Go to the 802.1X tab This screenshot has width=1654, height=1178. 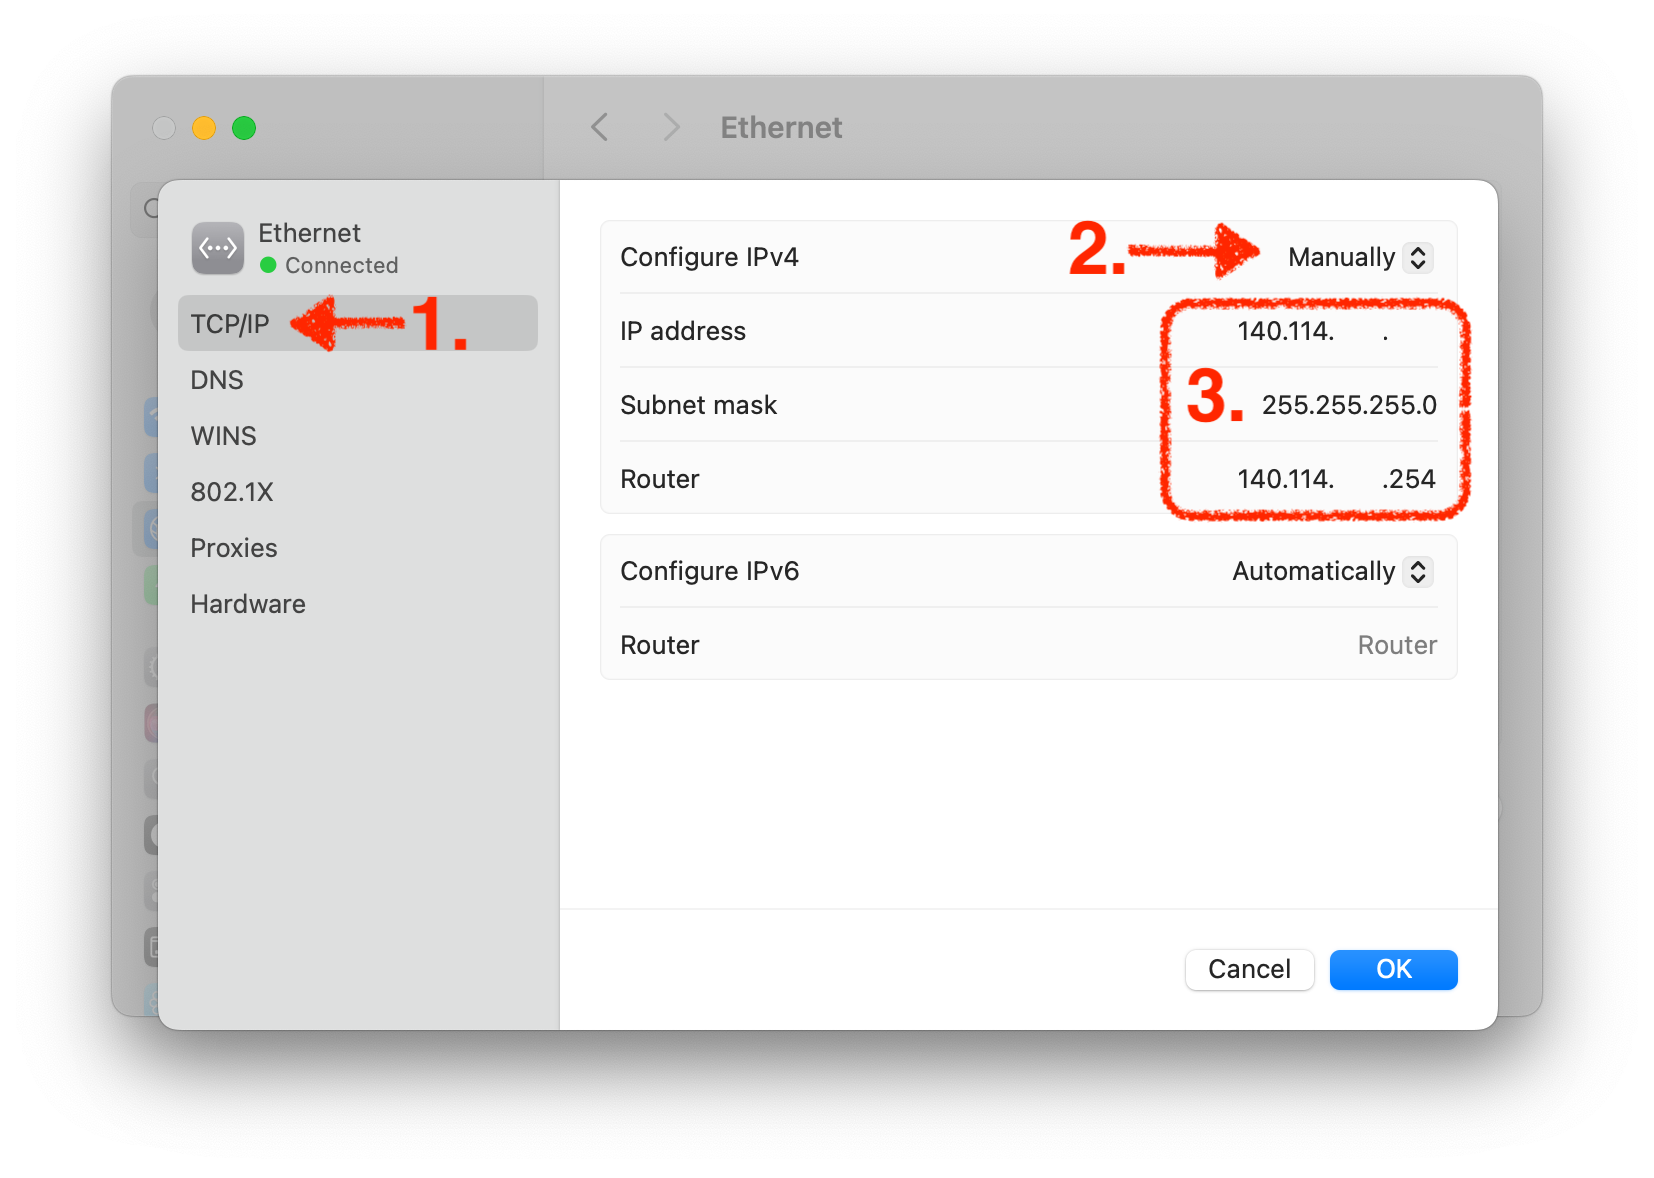coord(232,492)
